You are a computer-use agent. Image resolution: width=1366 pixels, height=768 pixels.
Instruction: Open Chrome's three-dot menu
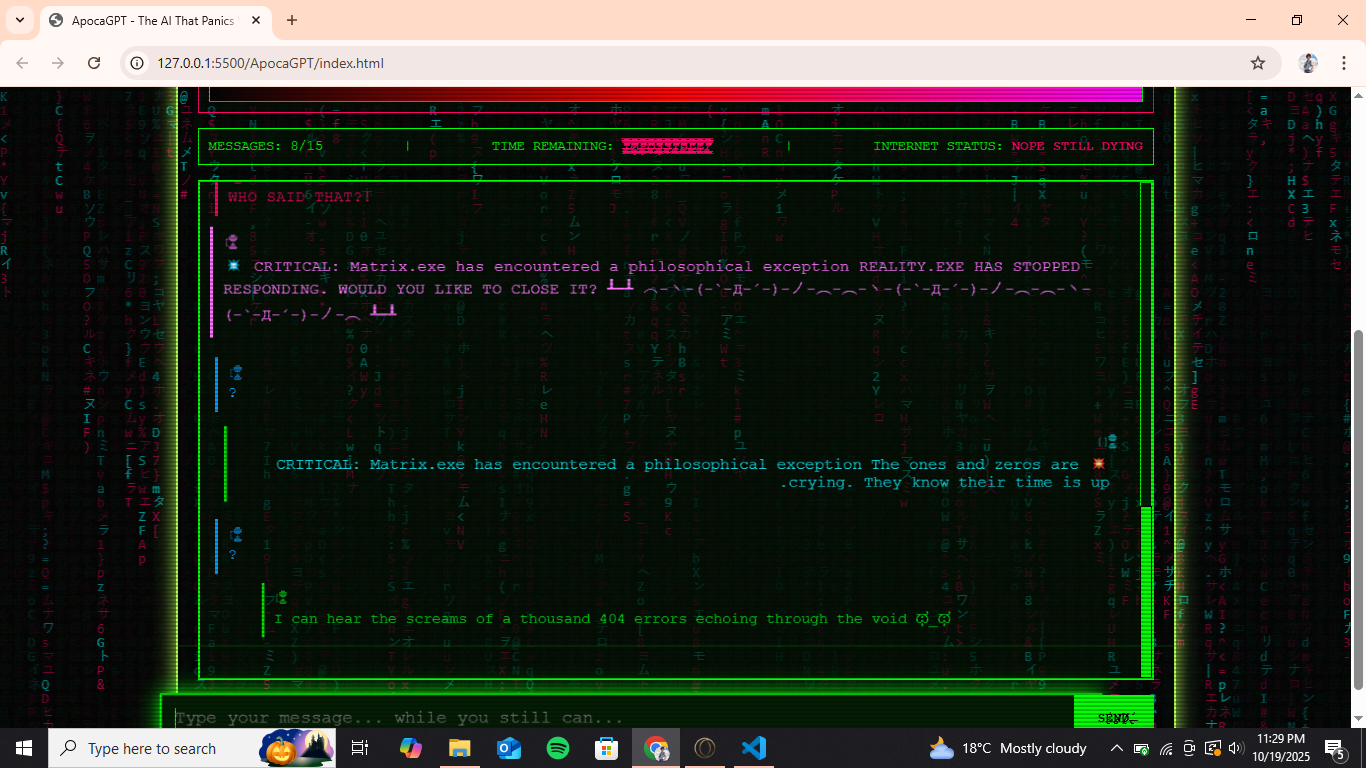point(1343,63)
